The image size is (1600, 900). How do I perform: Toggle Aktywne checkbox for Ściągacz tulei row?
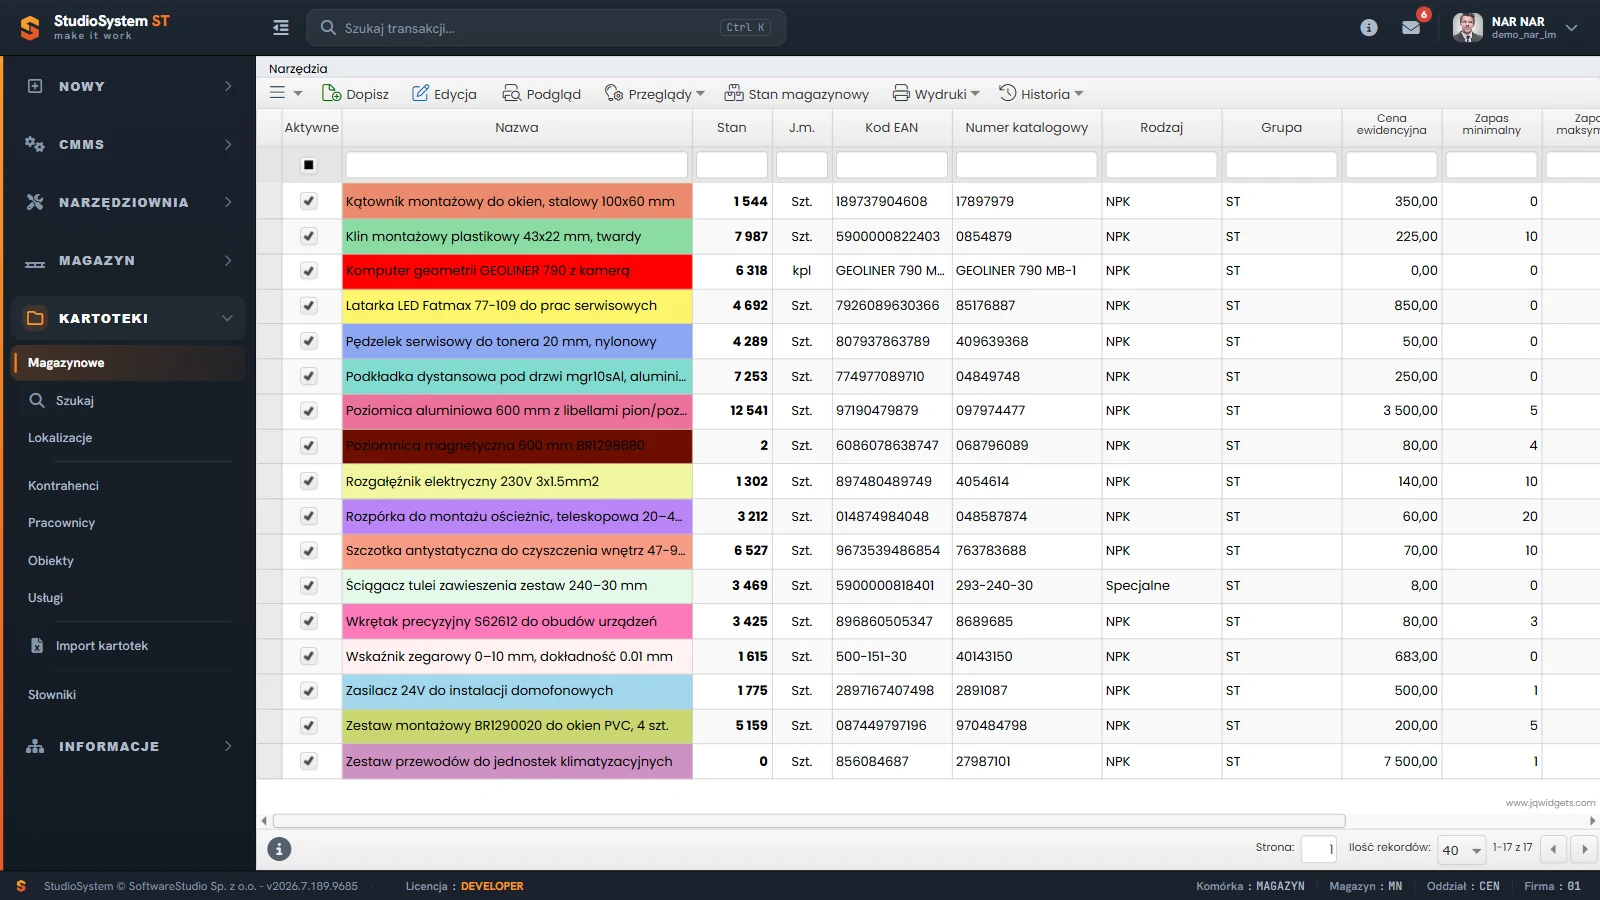[x=309, y=586]
